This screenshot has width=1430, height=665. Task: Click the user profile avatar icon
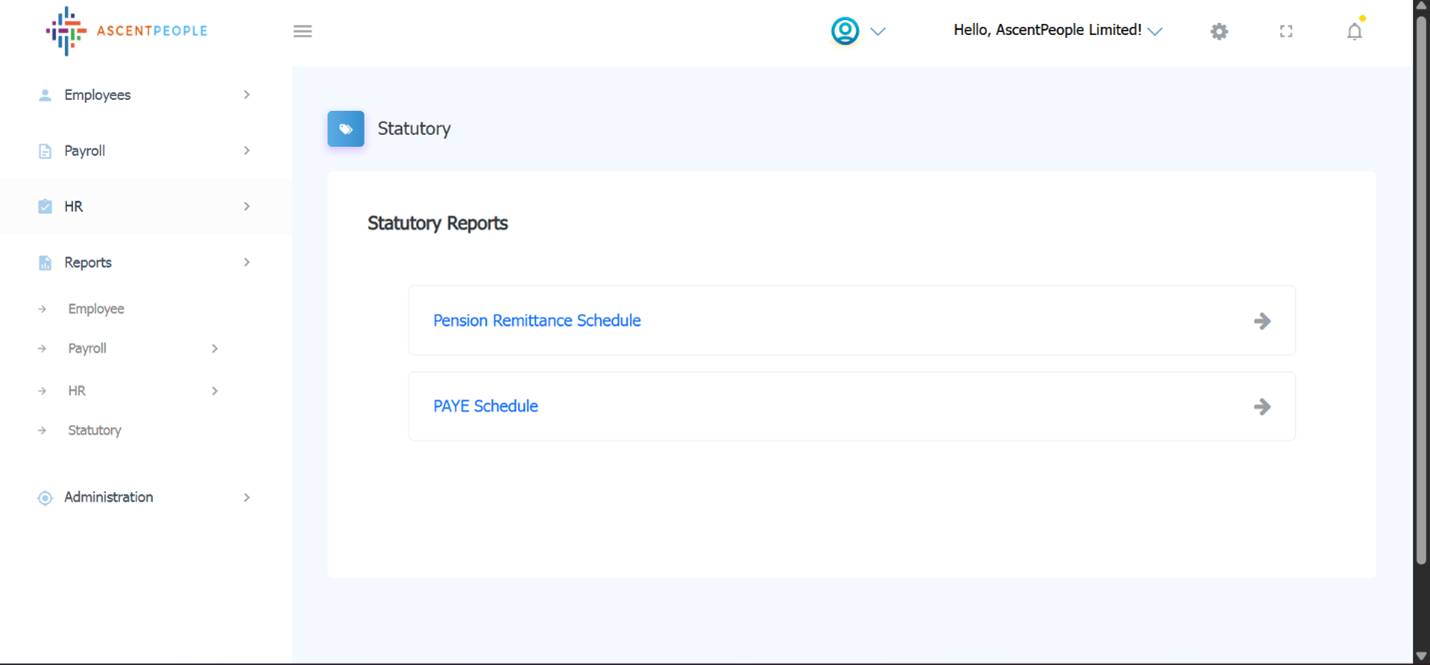tap(845, 31)
